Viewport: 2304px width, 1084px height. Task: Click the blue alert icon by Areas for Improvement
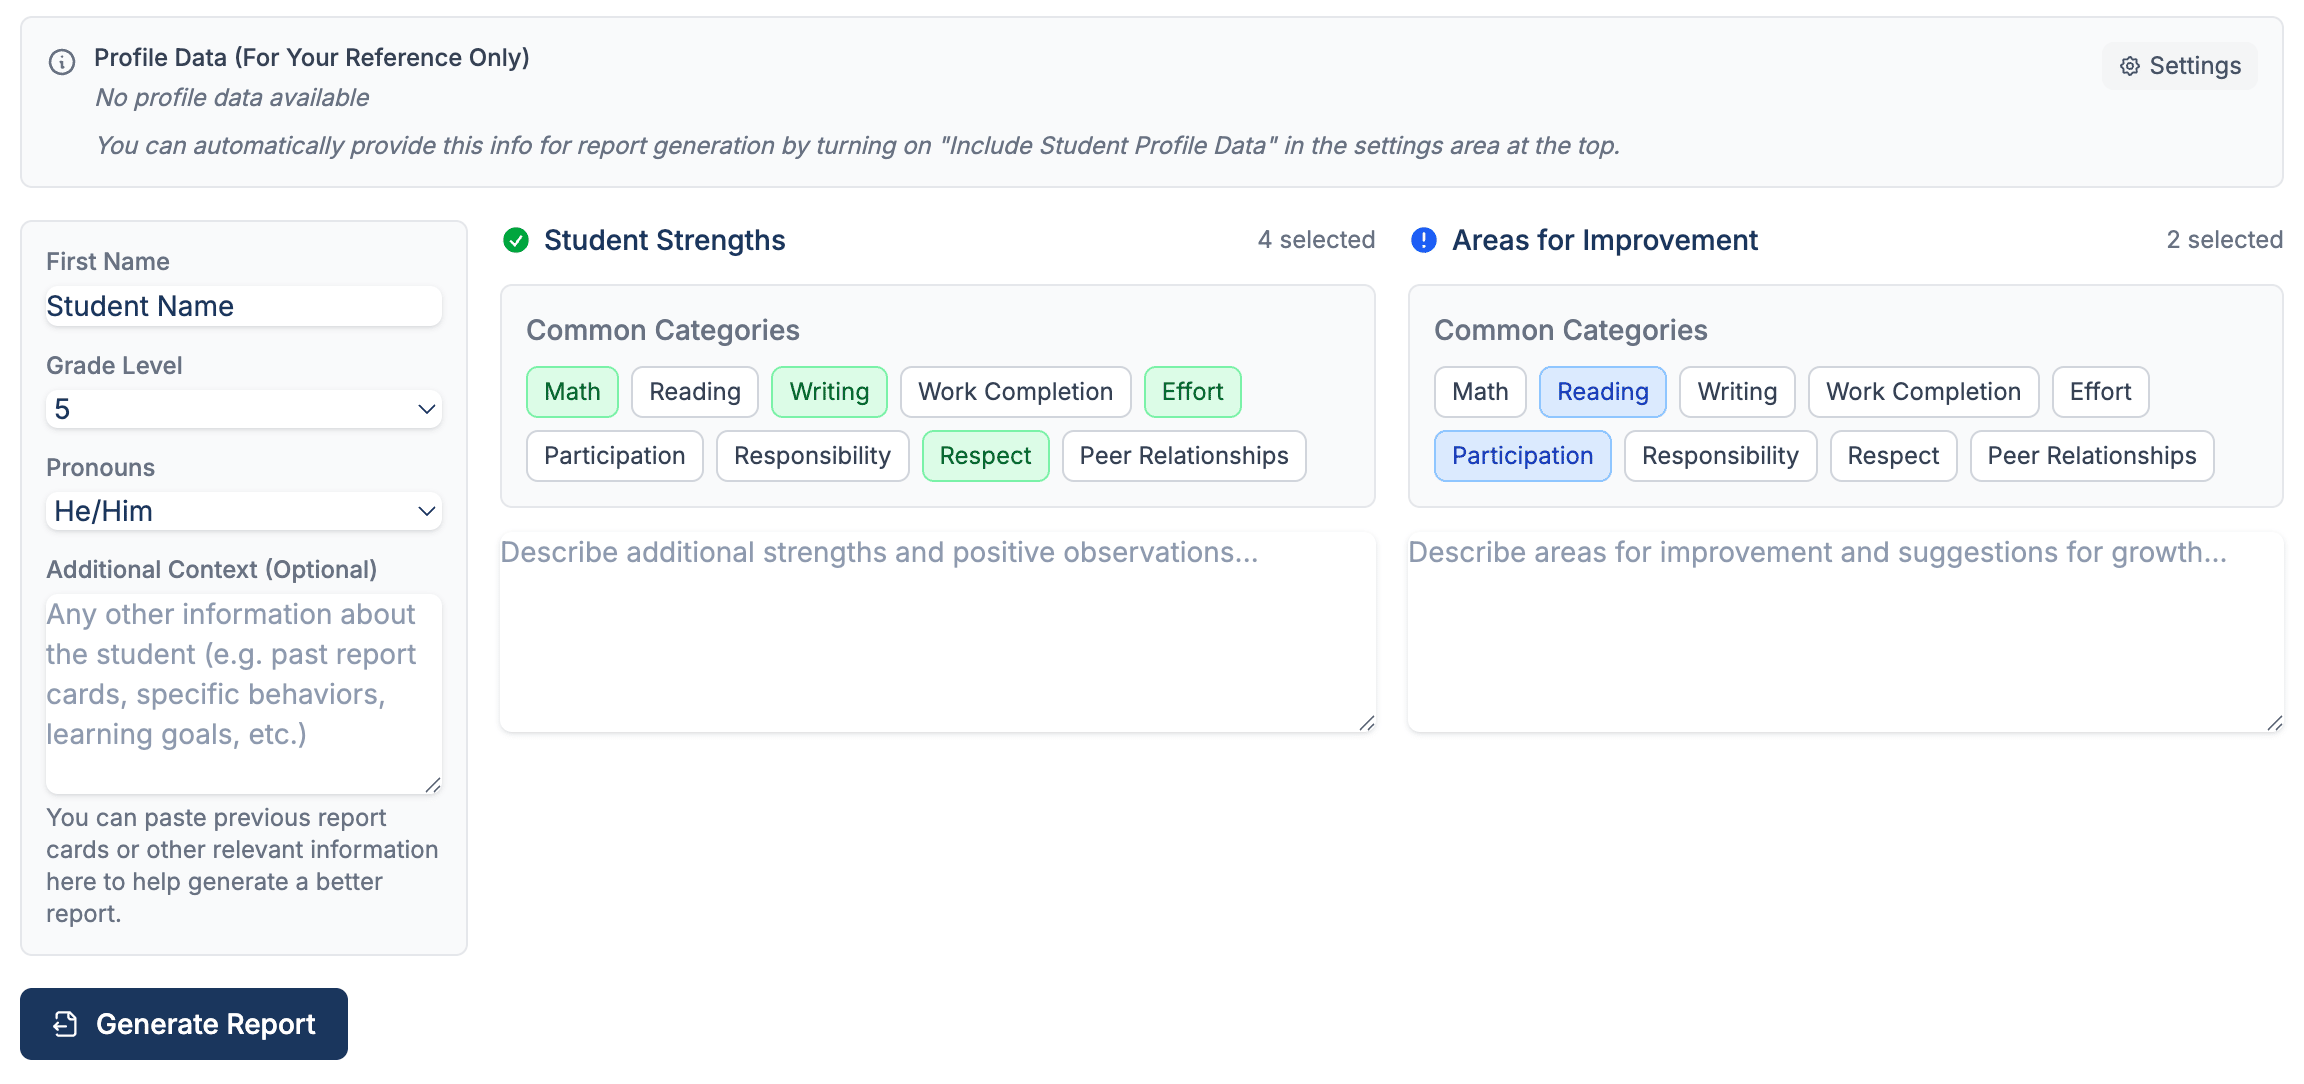(1423, 240)
